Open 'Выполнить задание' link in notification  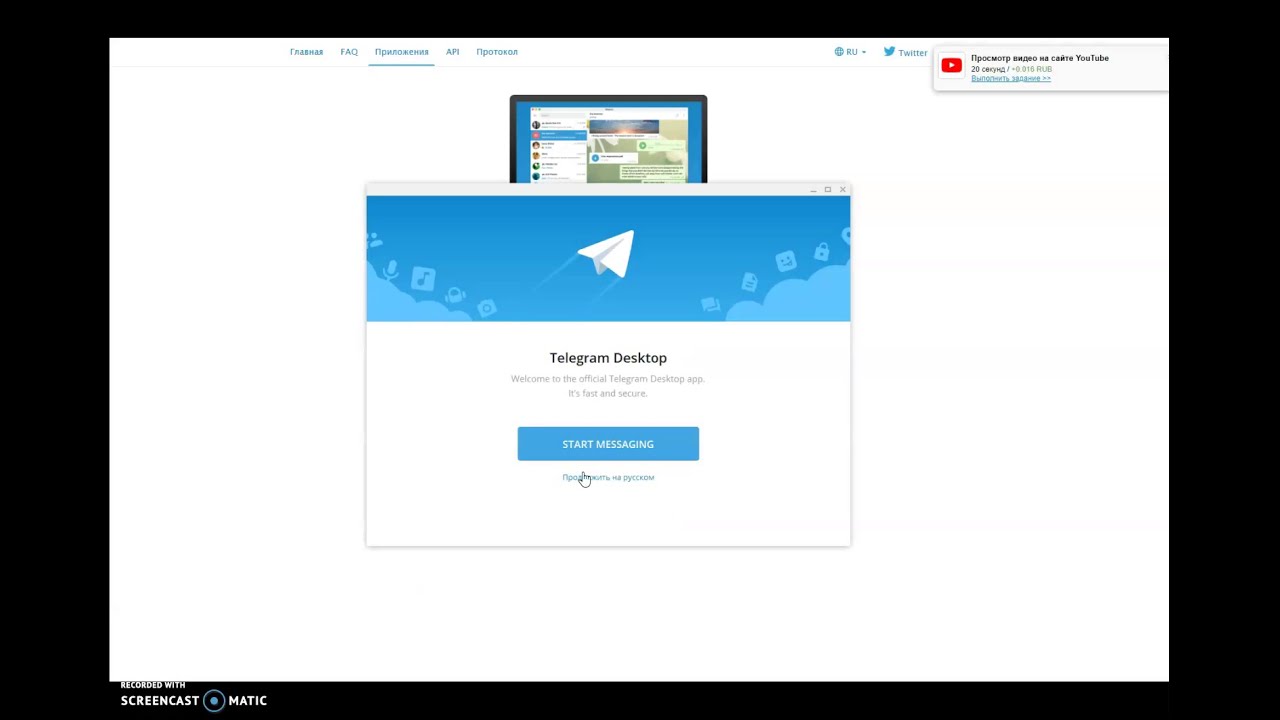[x=1011, y=78]
